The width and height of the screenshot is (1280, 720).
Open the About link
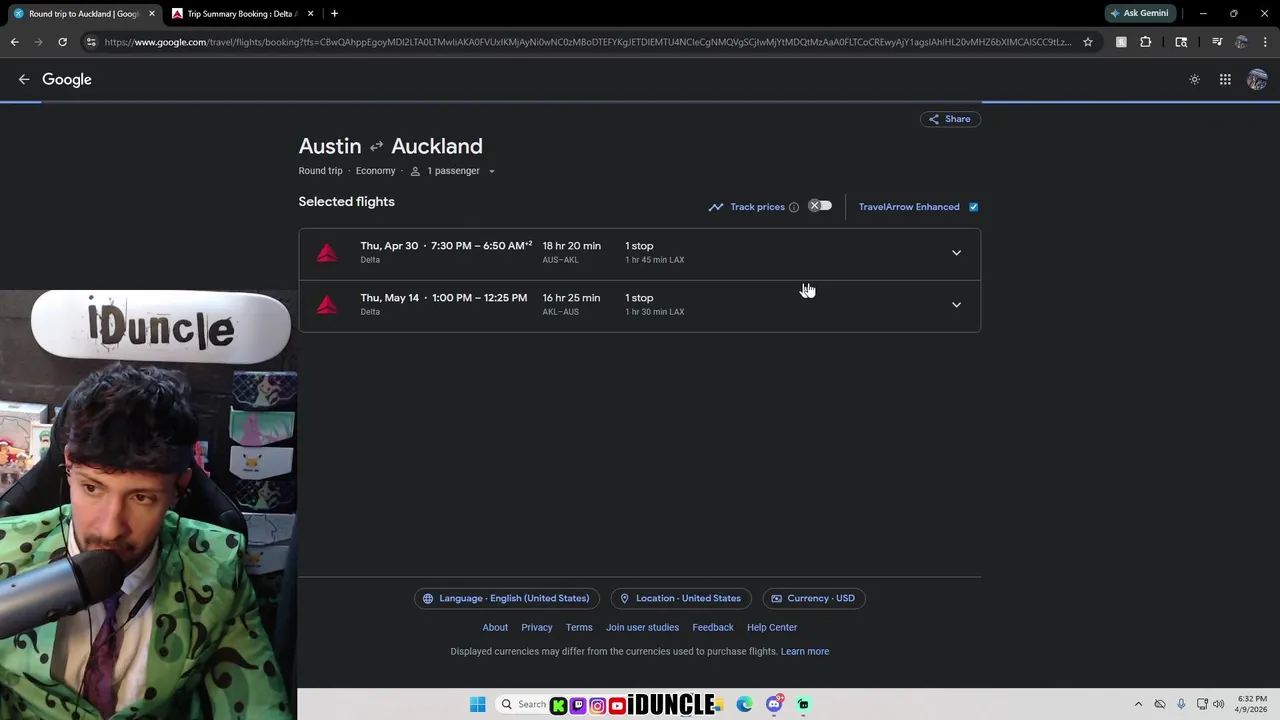pos(495,627)
